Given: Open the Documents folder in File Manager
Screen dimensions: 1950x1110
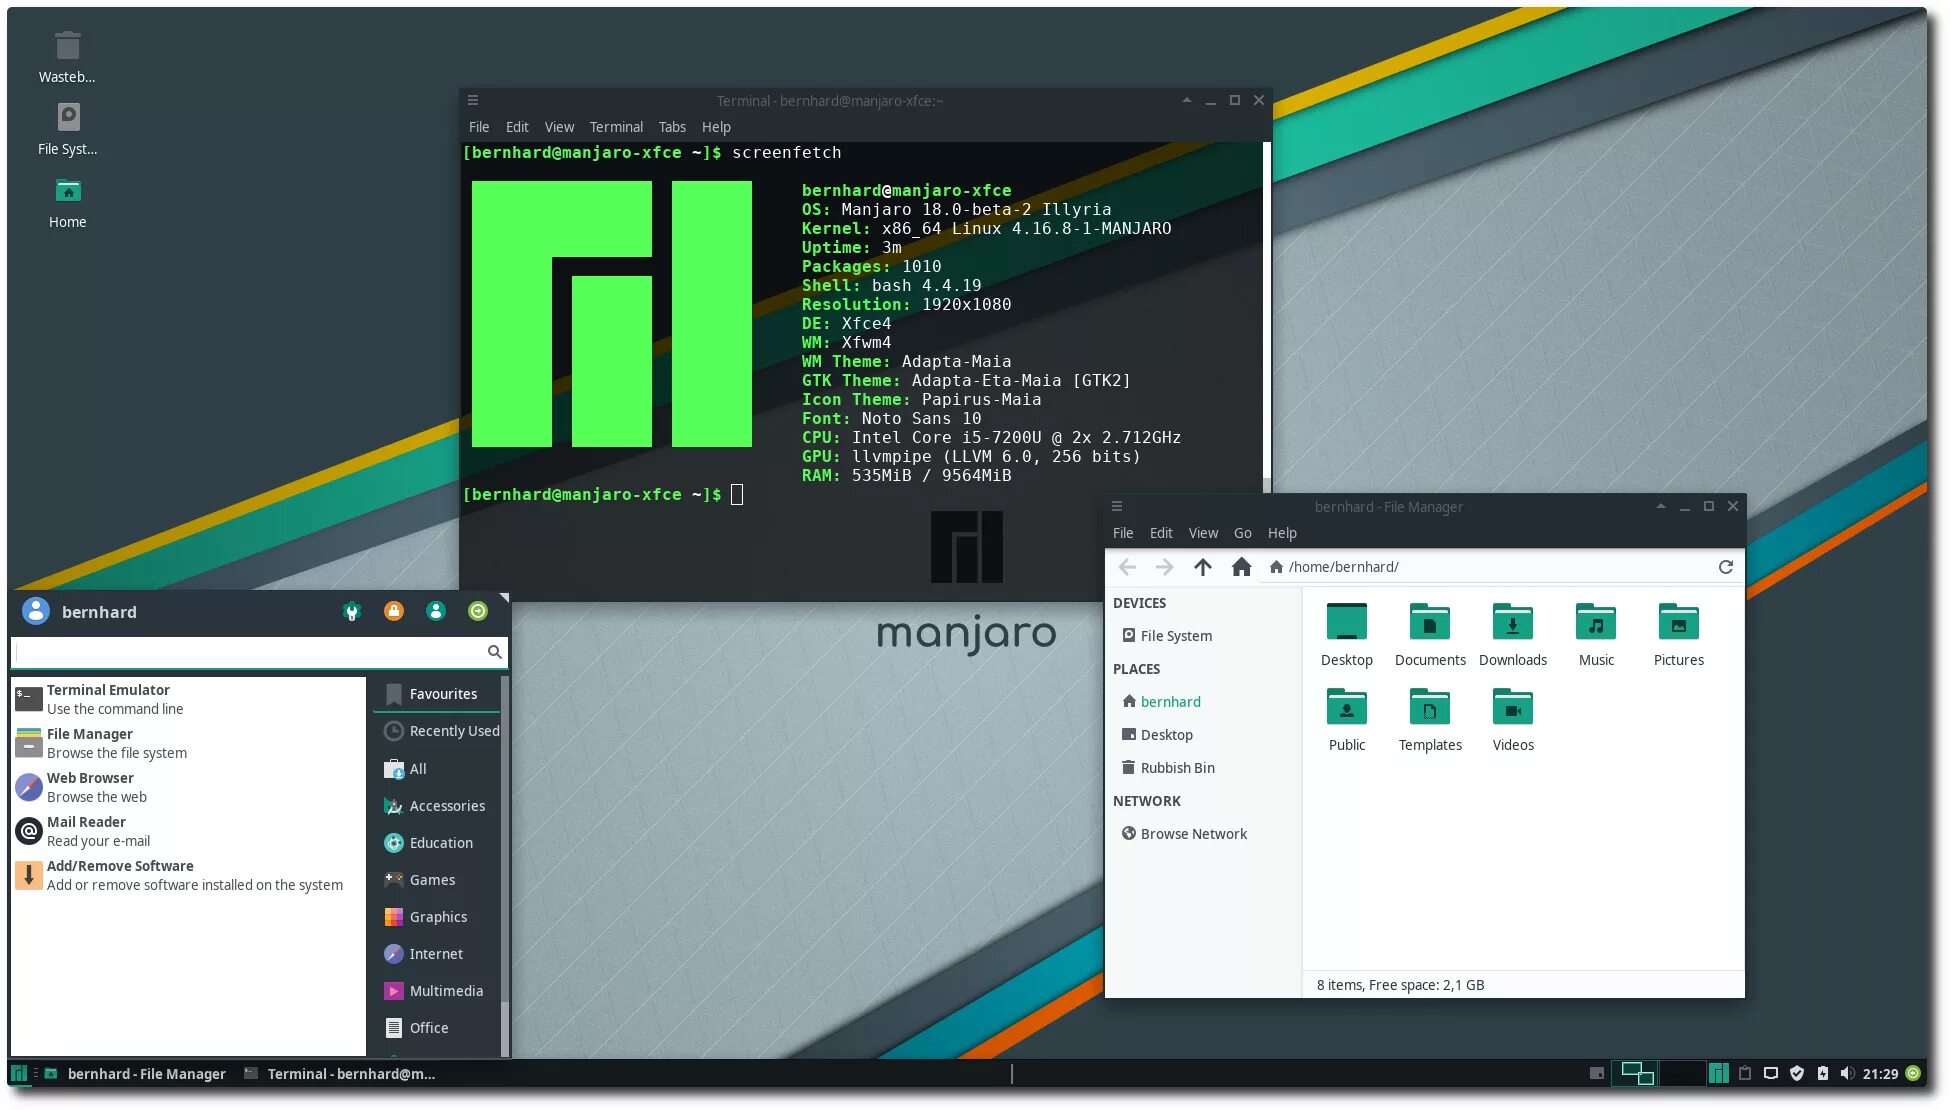Looking at the screenshot, I should click(x=1430, y=630).
